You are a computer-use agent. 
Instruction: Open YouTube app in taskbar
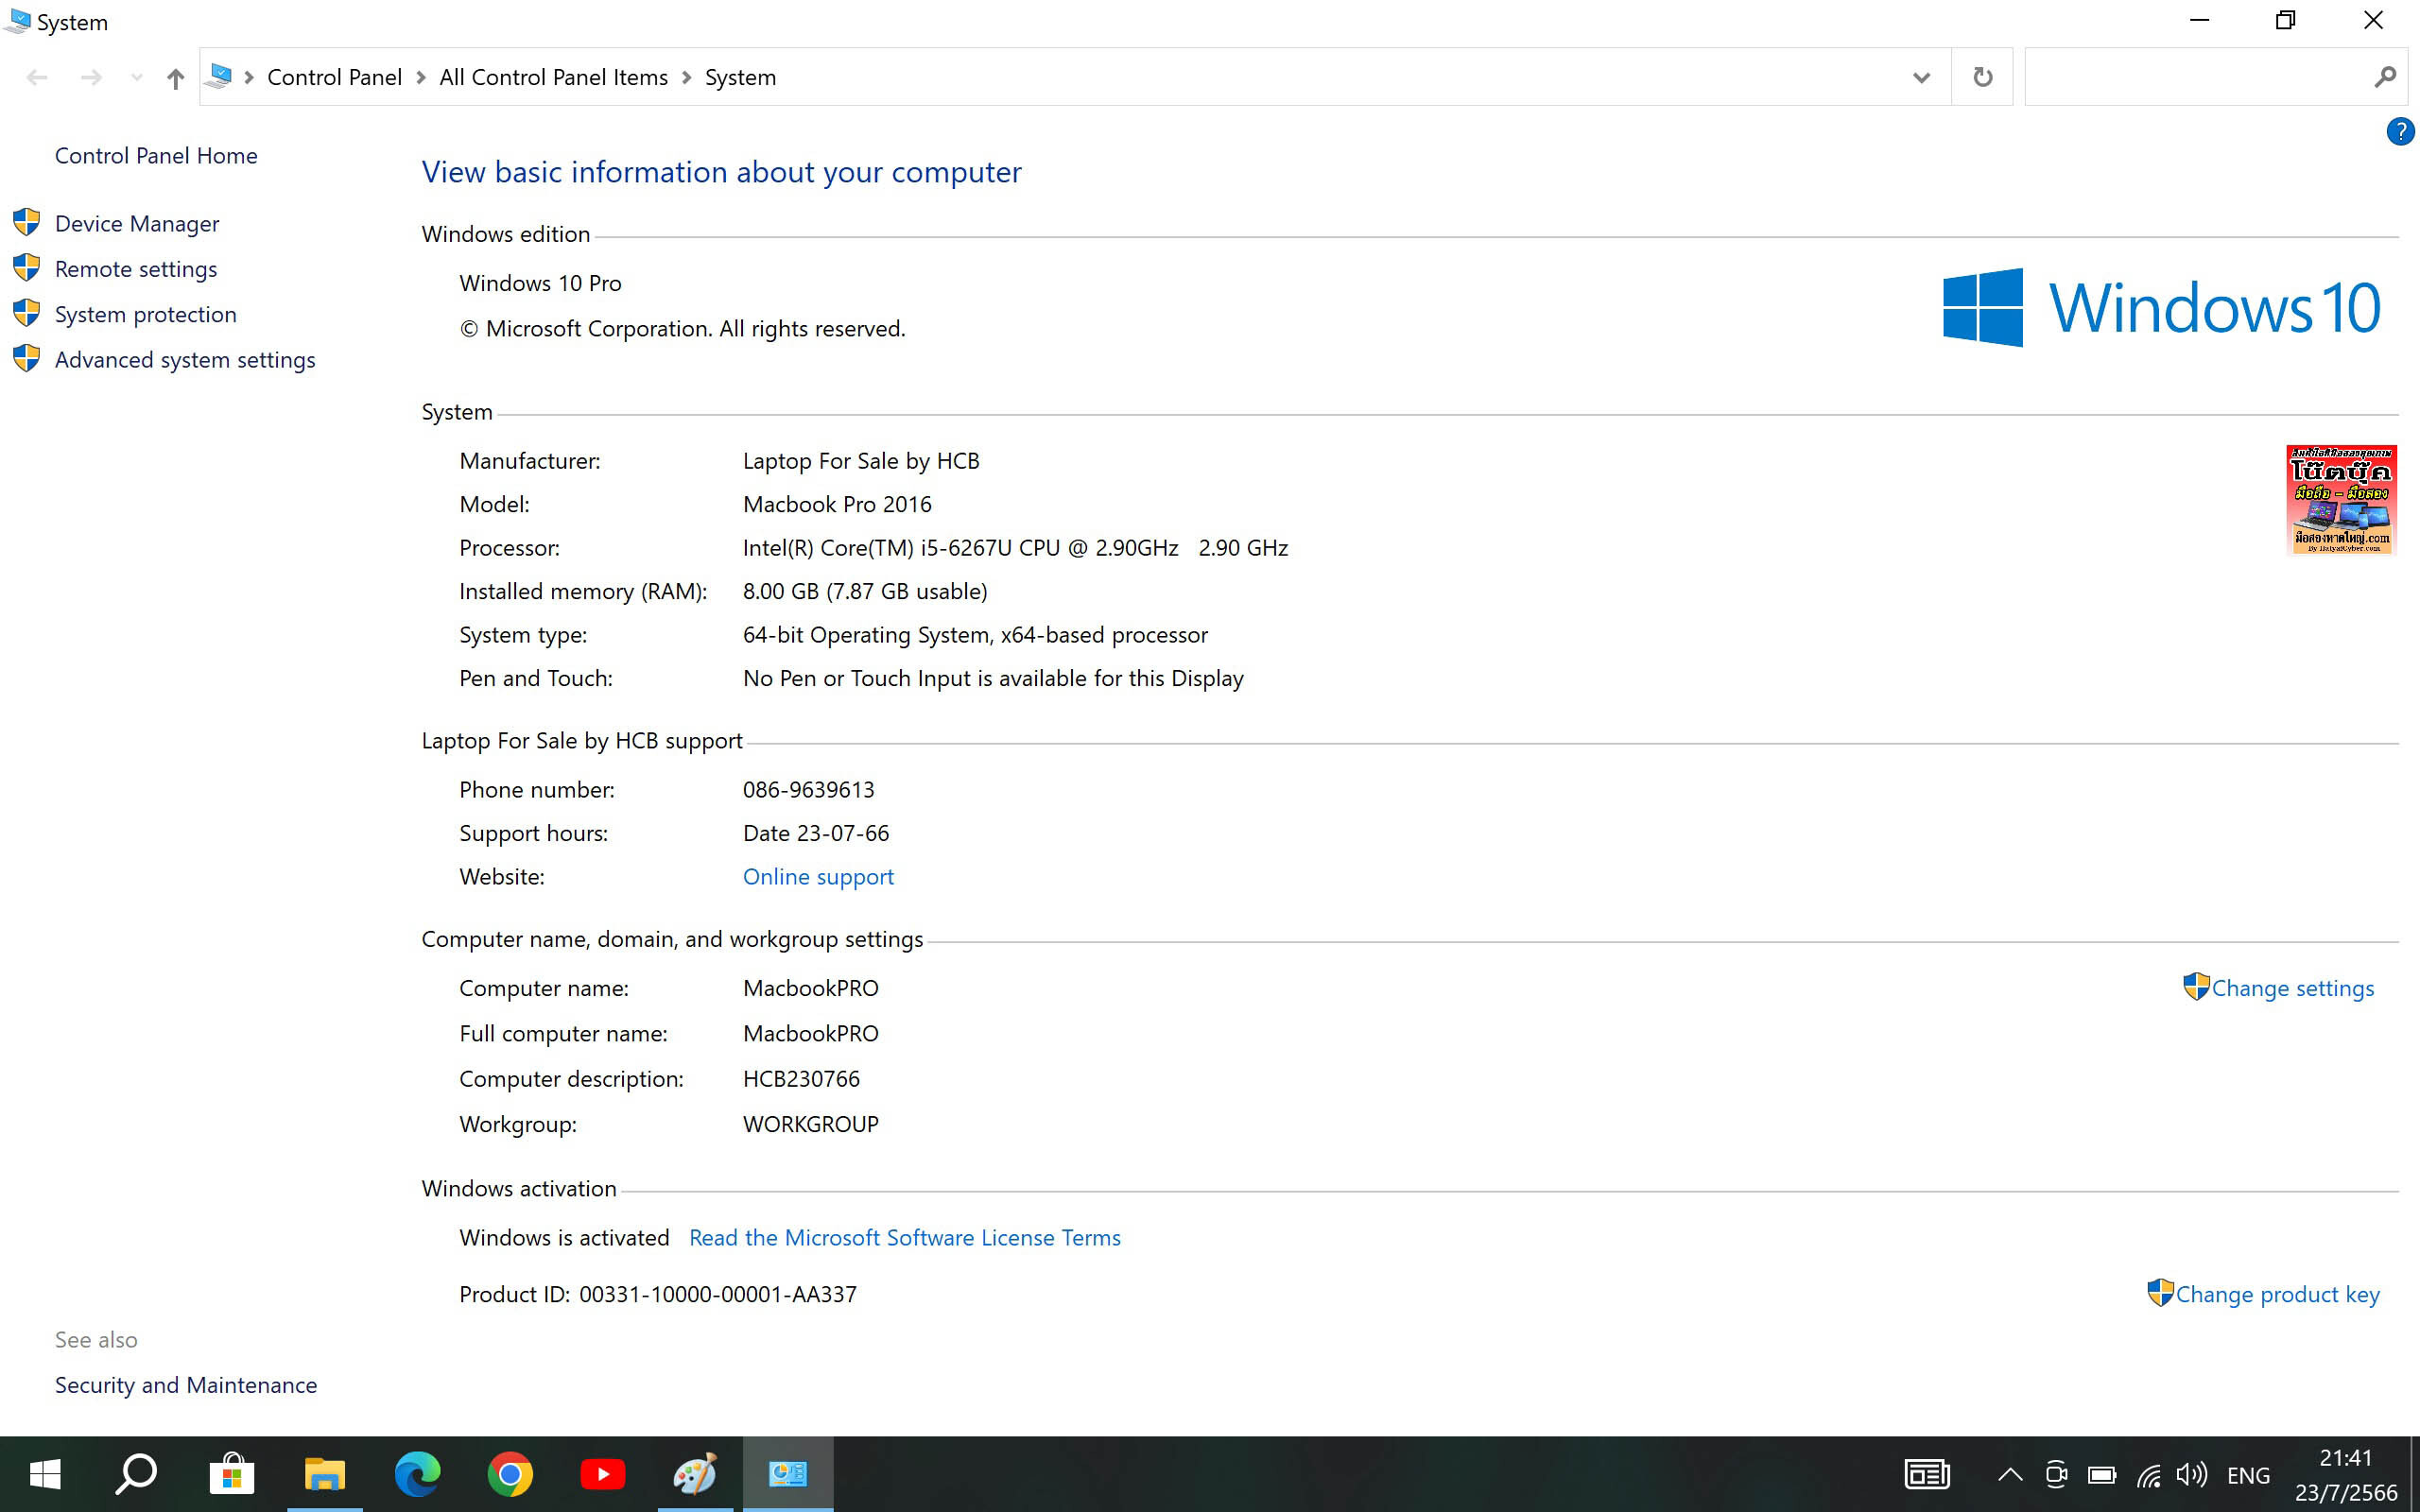click(x=602, y=1474)
